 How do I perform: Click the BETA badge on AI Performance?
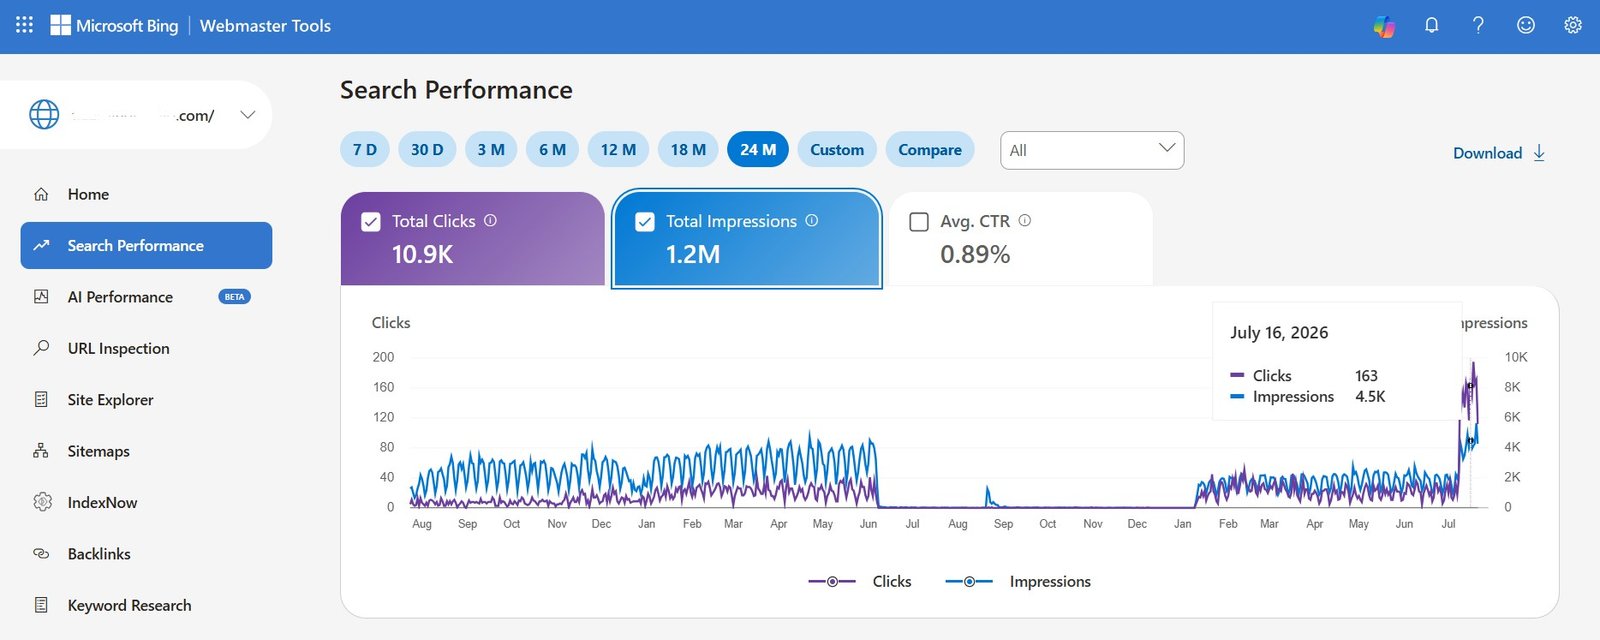(x=235, y=297)
